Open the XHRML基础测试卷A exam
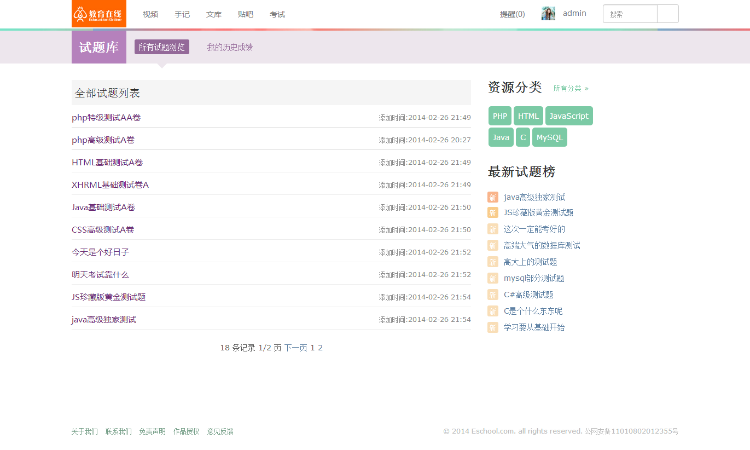The image size is (750, 450). 110,185
